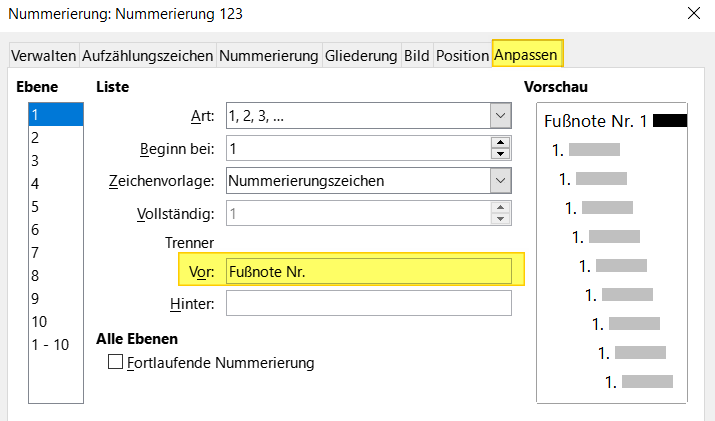
Task: Open the Bild tab
Action: coord(417,56)
